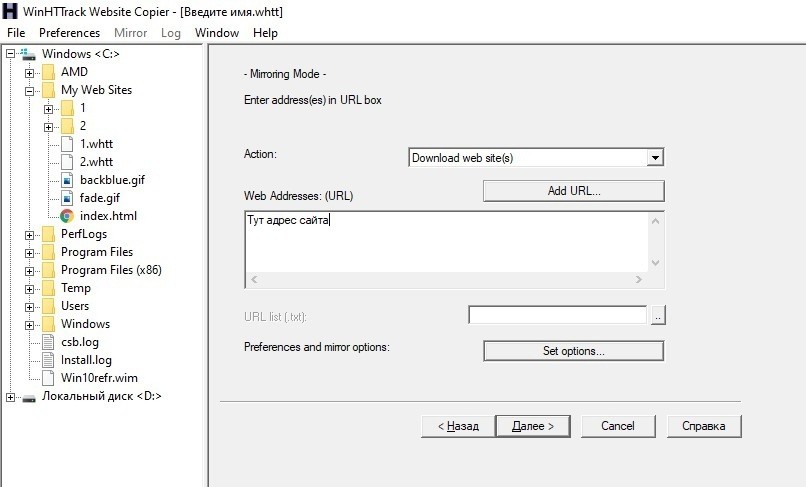Expand the Локальный диск D: node
Image resolution: width=806 pixels, height=487 pixels.
coord(10,397)
